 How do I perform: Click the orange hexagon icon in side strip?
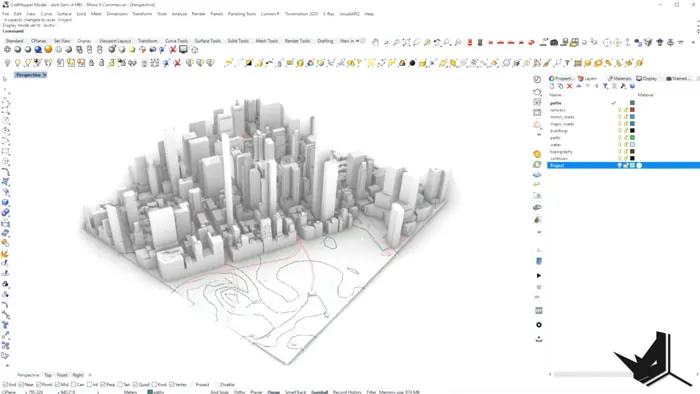point(537,154)
